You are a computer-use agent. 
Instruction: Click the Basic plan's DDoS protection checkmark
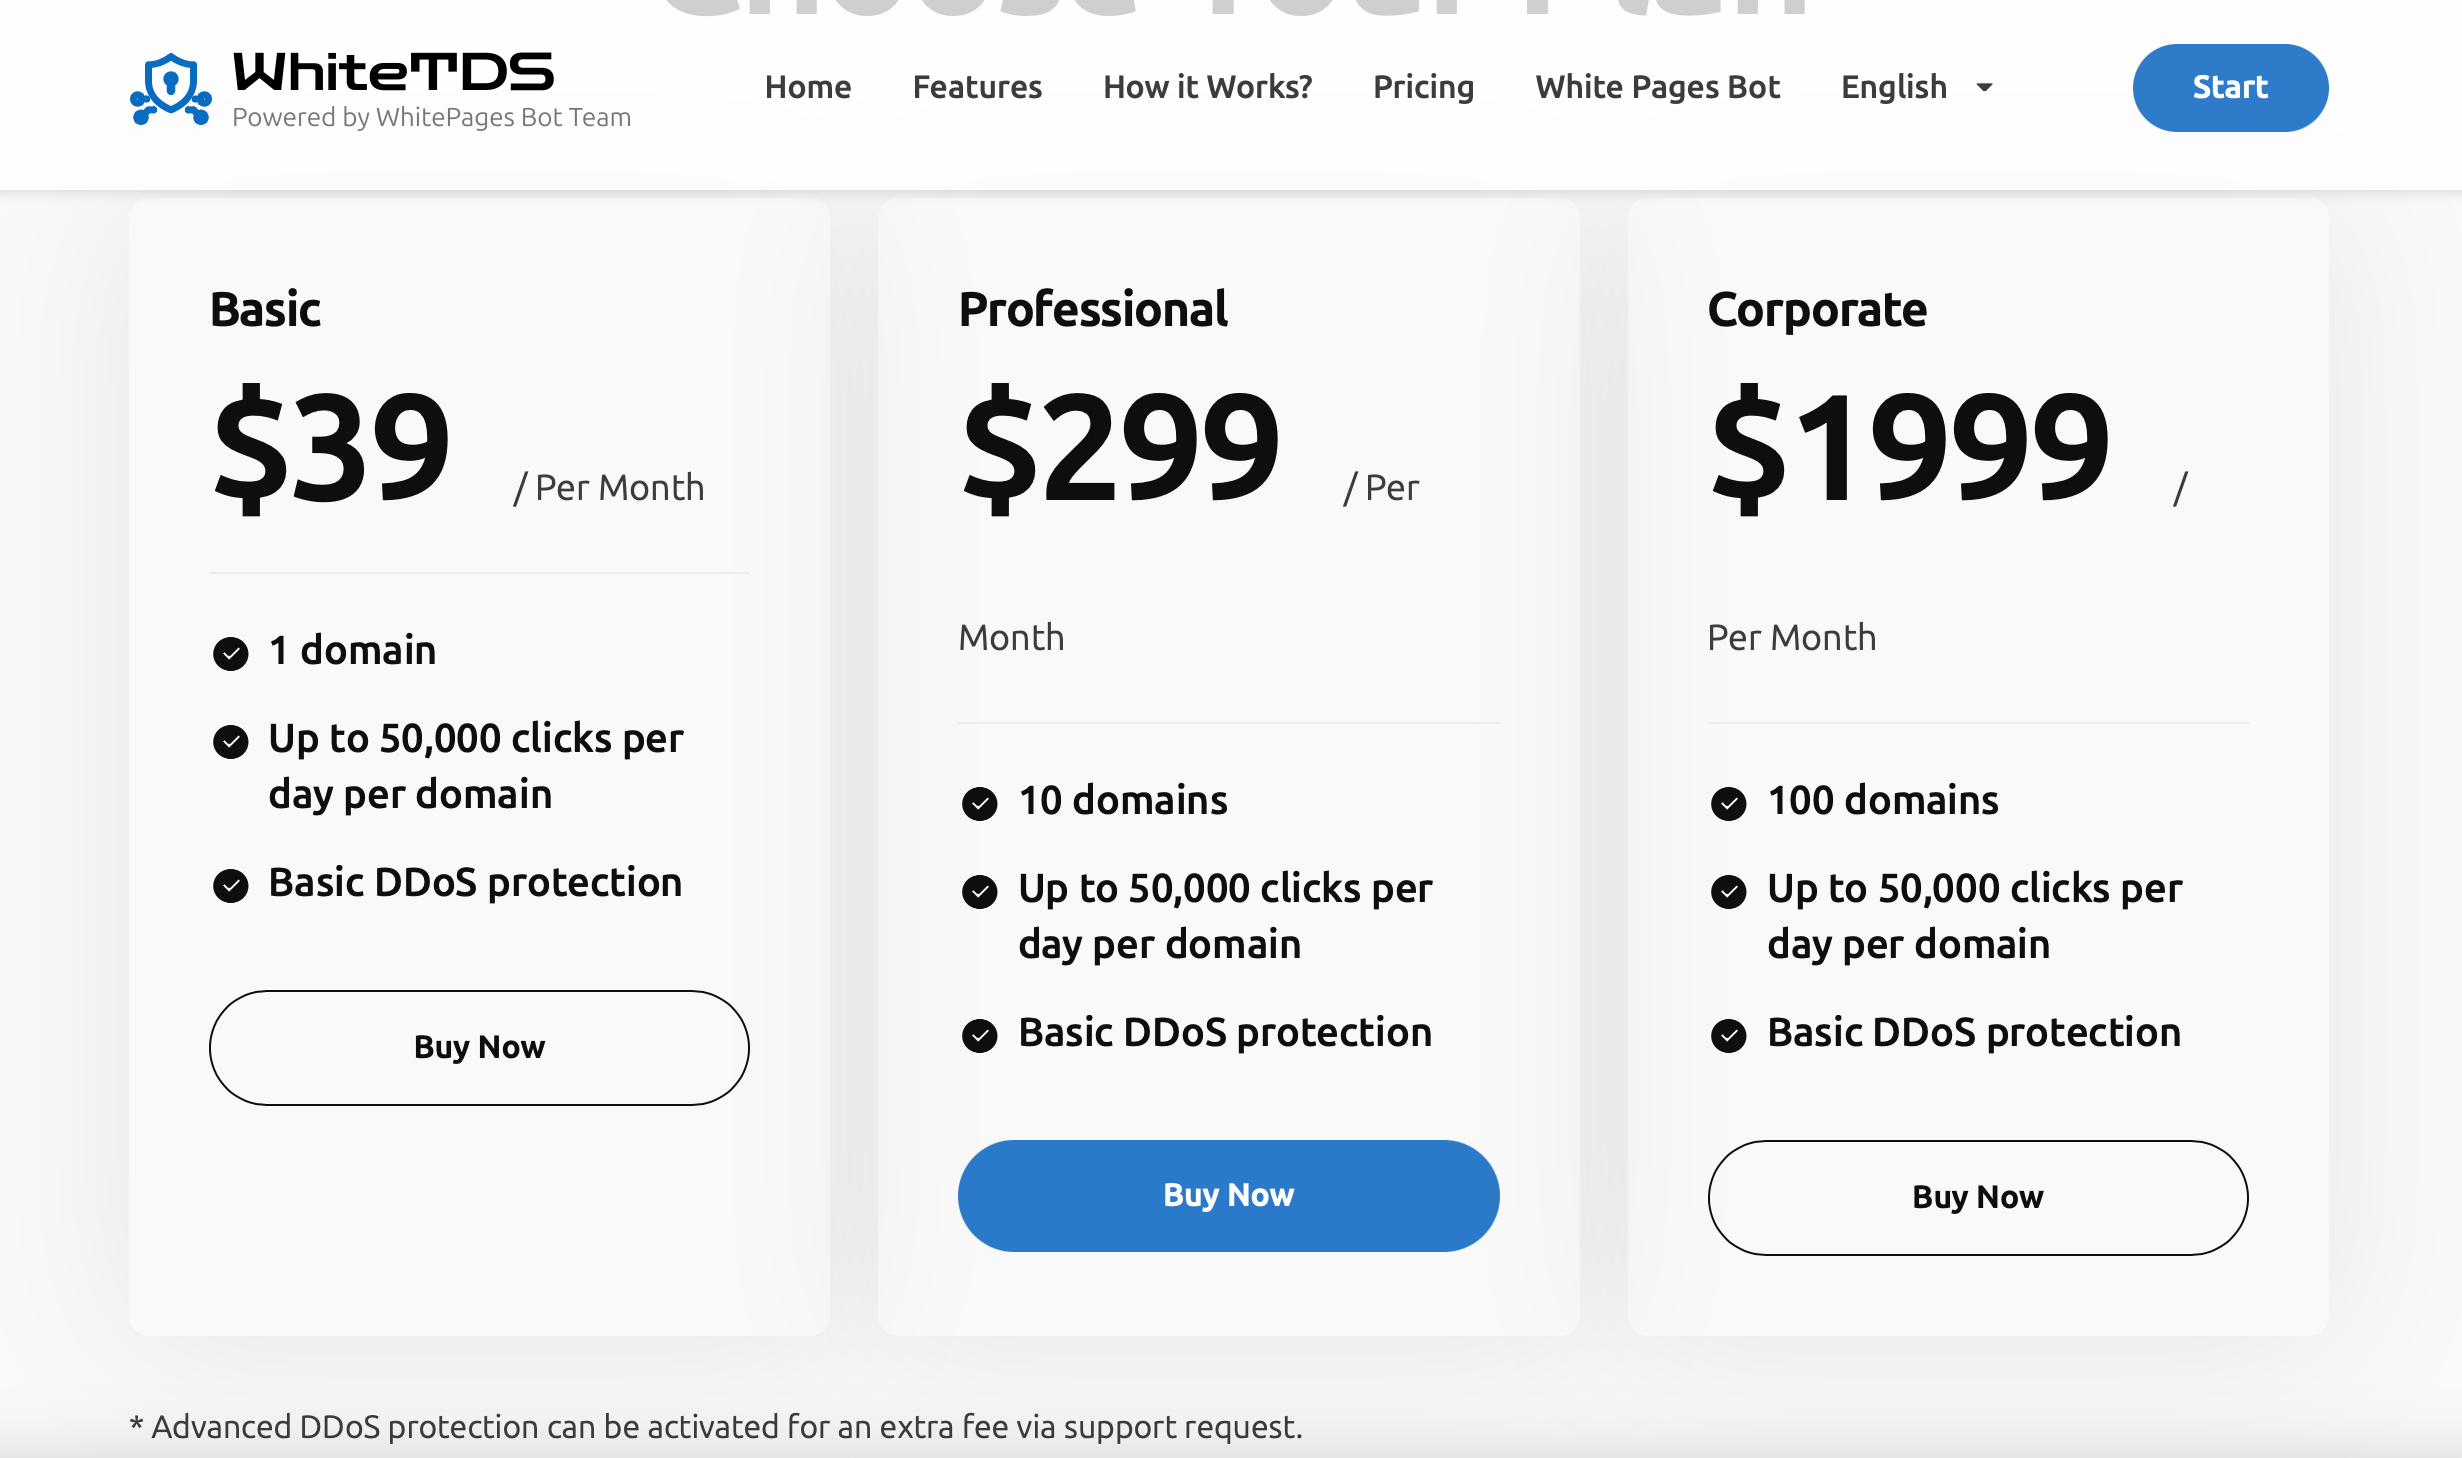pos(231,885)
